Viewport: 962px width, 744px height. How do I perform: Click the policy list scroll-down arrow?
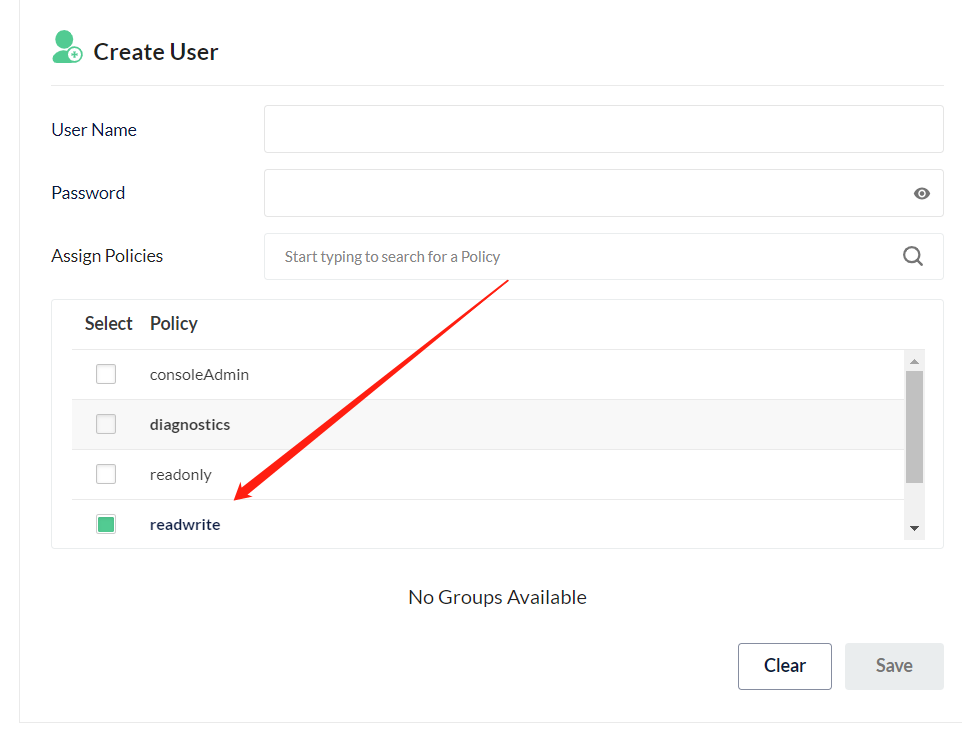click(x=914, y=528)
